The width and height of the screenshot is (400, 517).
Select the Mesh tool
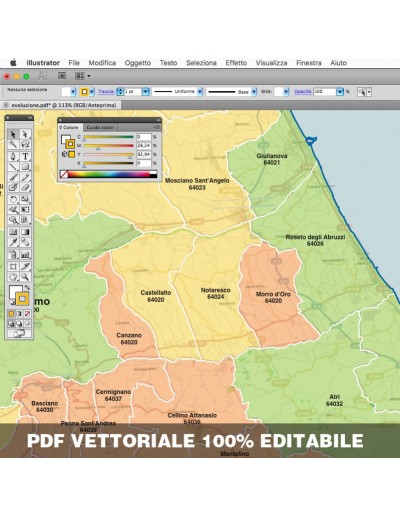(x=13, y=232)
